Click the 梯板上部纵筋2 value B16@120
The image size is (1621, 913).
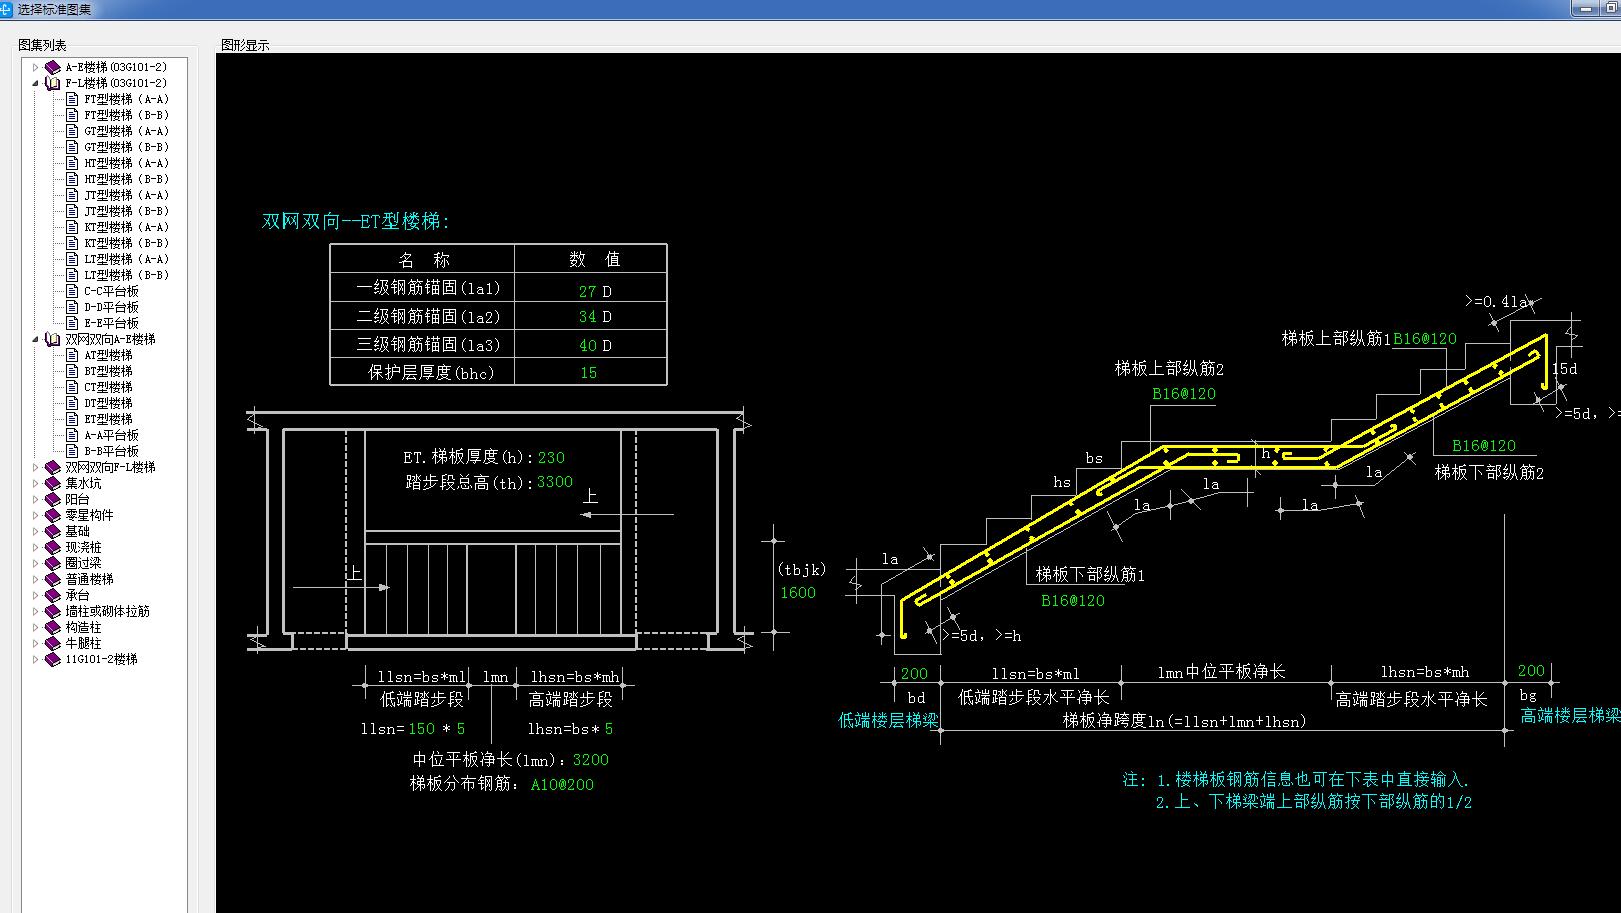click(1184, 394)
